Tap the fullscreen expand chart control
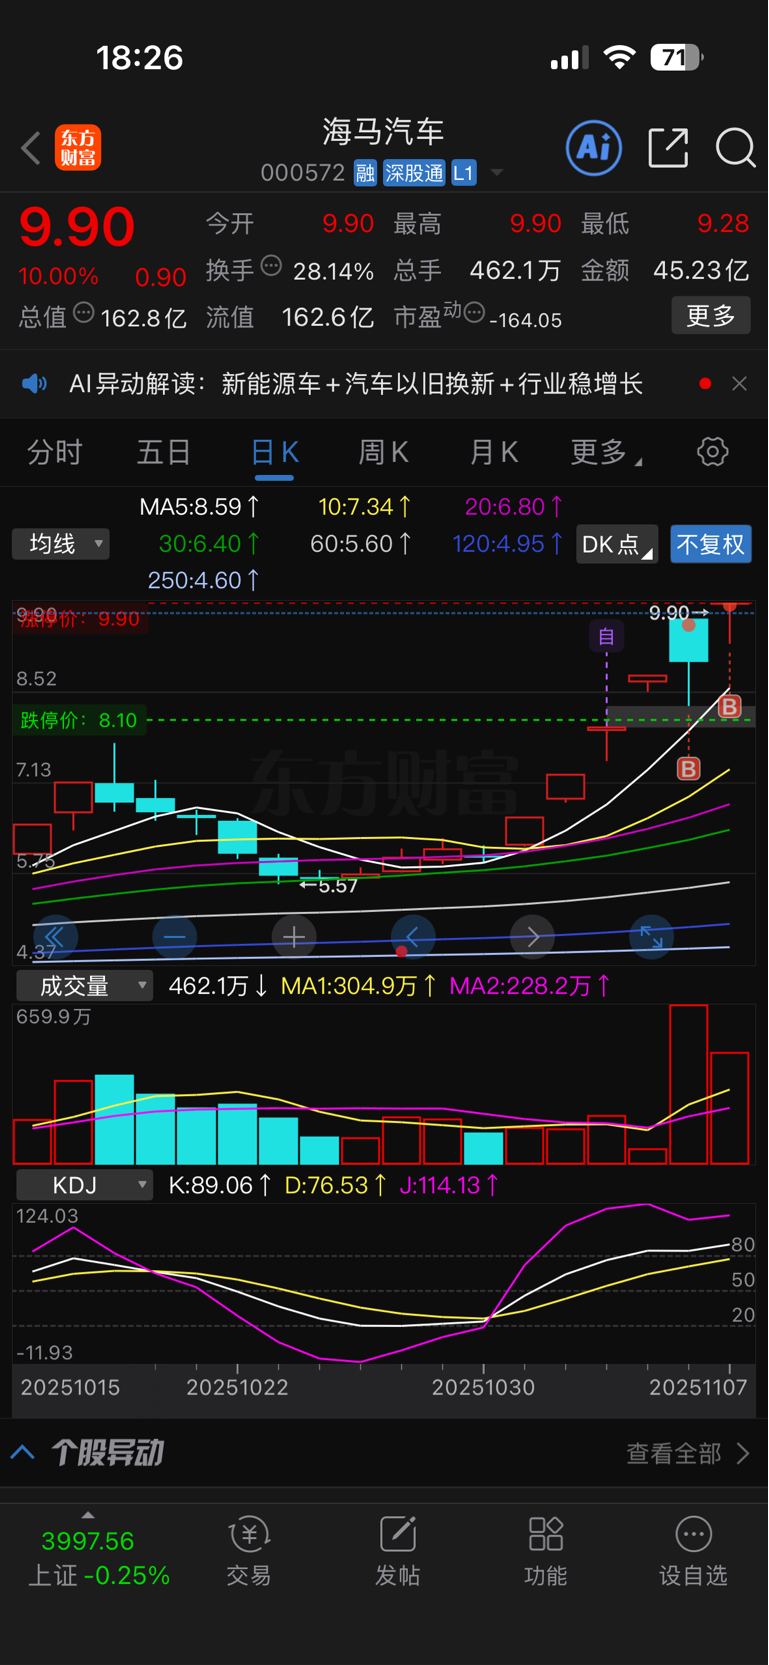Screen dimensions: 769x1665 point(651,937)
